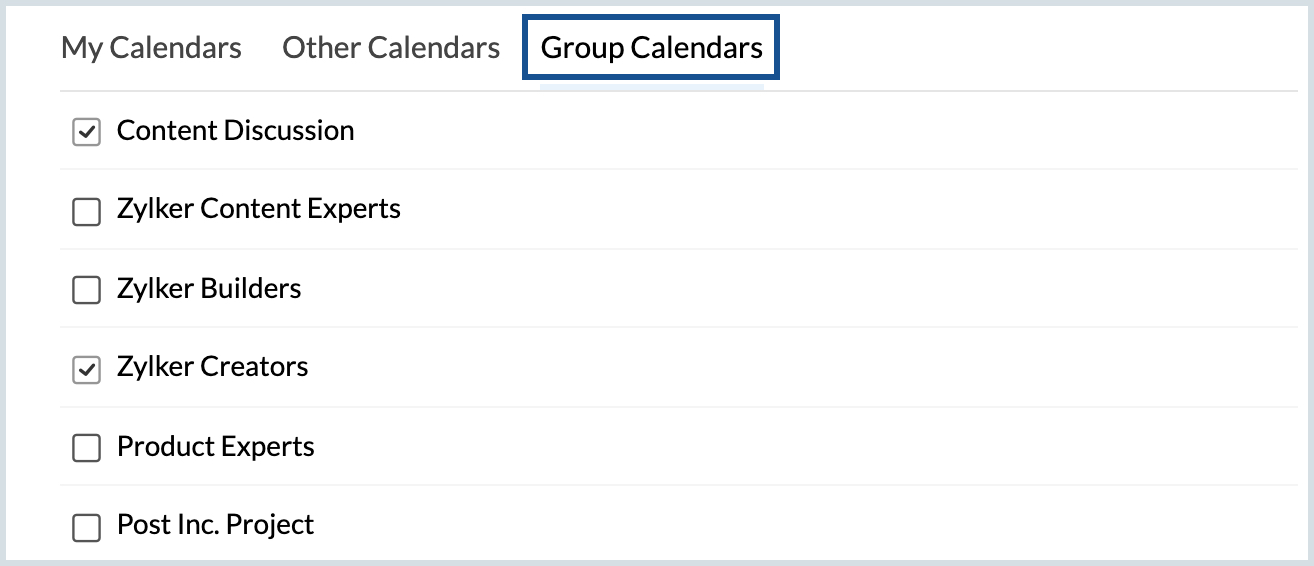1314x566 pixels.
Task: Click empty row space right of Zylker Builders
Action: (x=800, y=289)
